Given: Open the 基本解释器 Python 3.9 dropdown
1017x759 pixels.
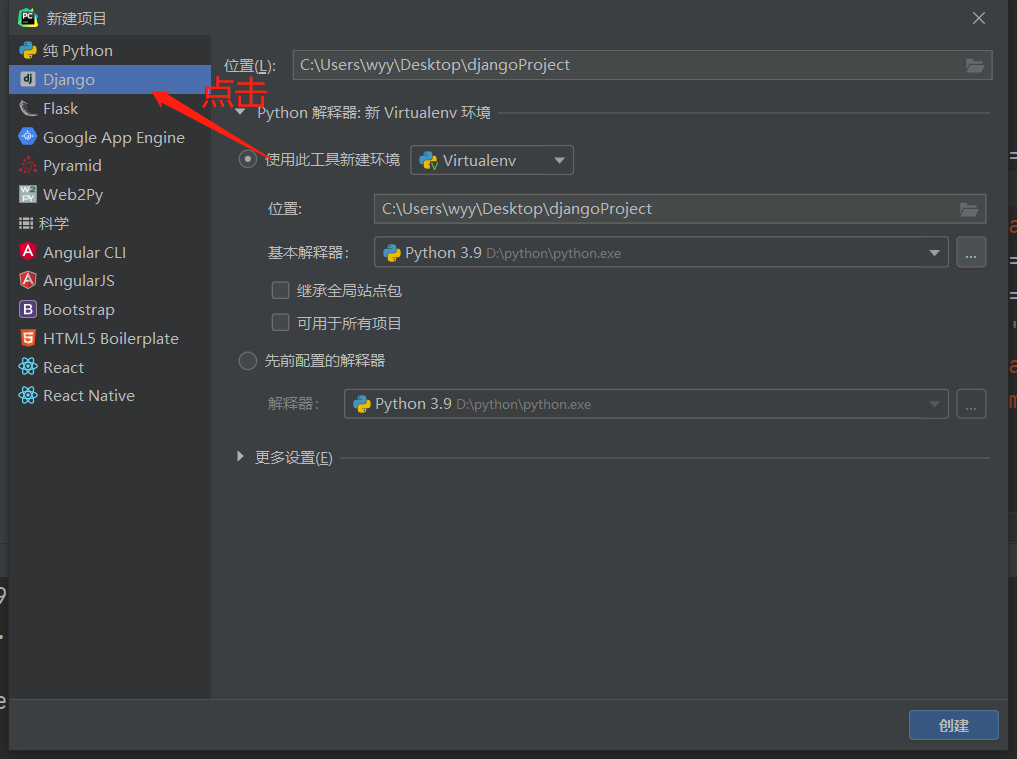Looking at the screenshot, I should [x=661, y=252].
